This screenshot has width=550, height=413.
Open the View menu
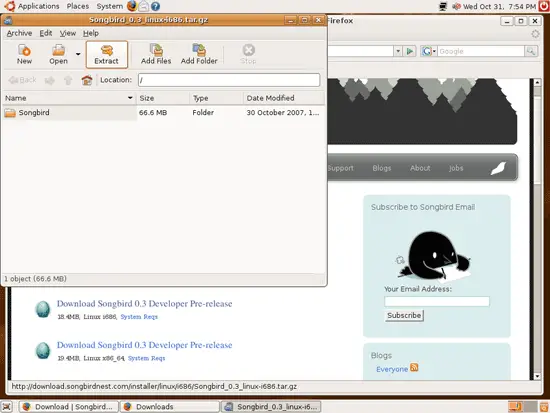pos(68,33)
